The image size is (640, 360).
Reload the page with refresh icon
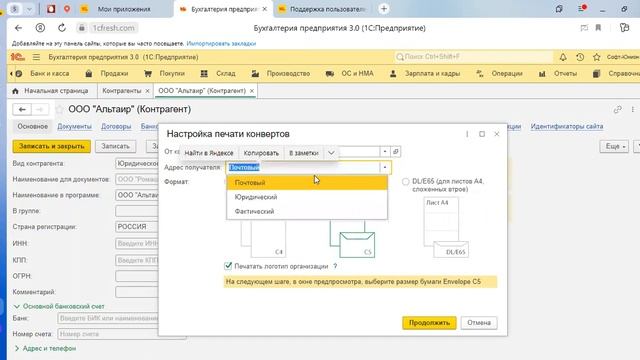62,28
